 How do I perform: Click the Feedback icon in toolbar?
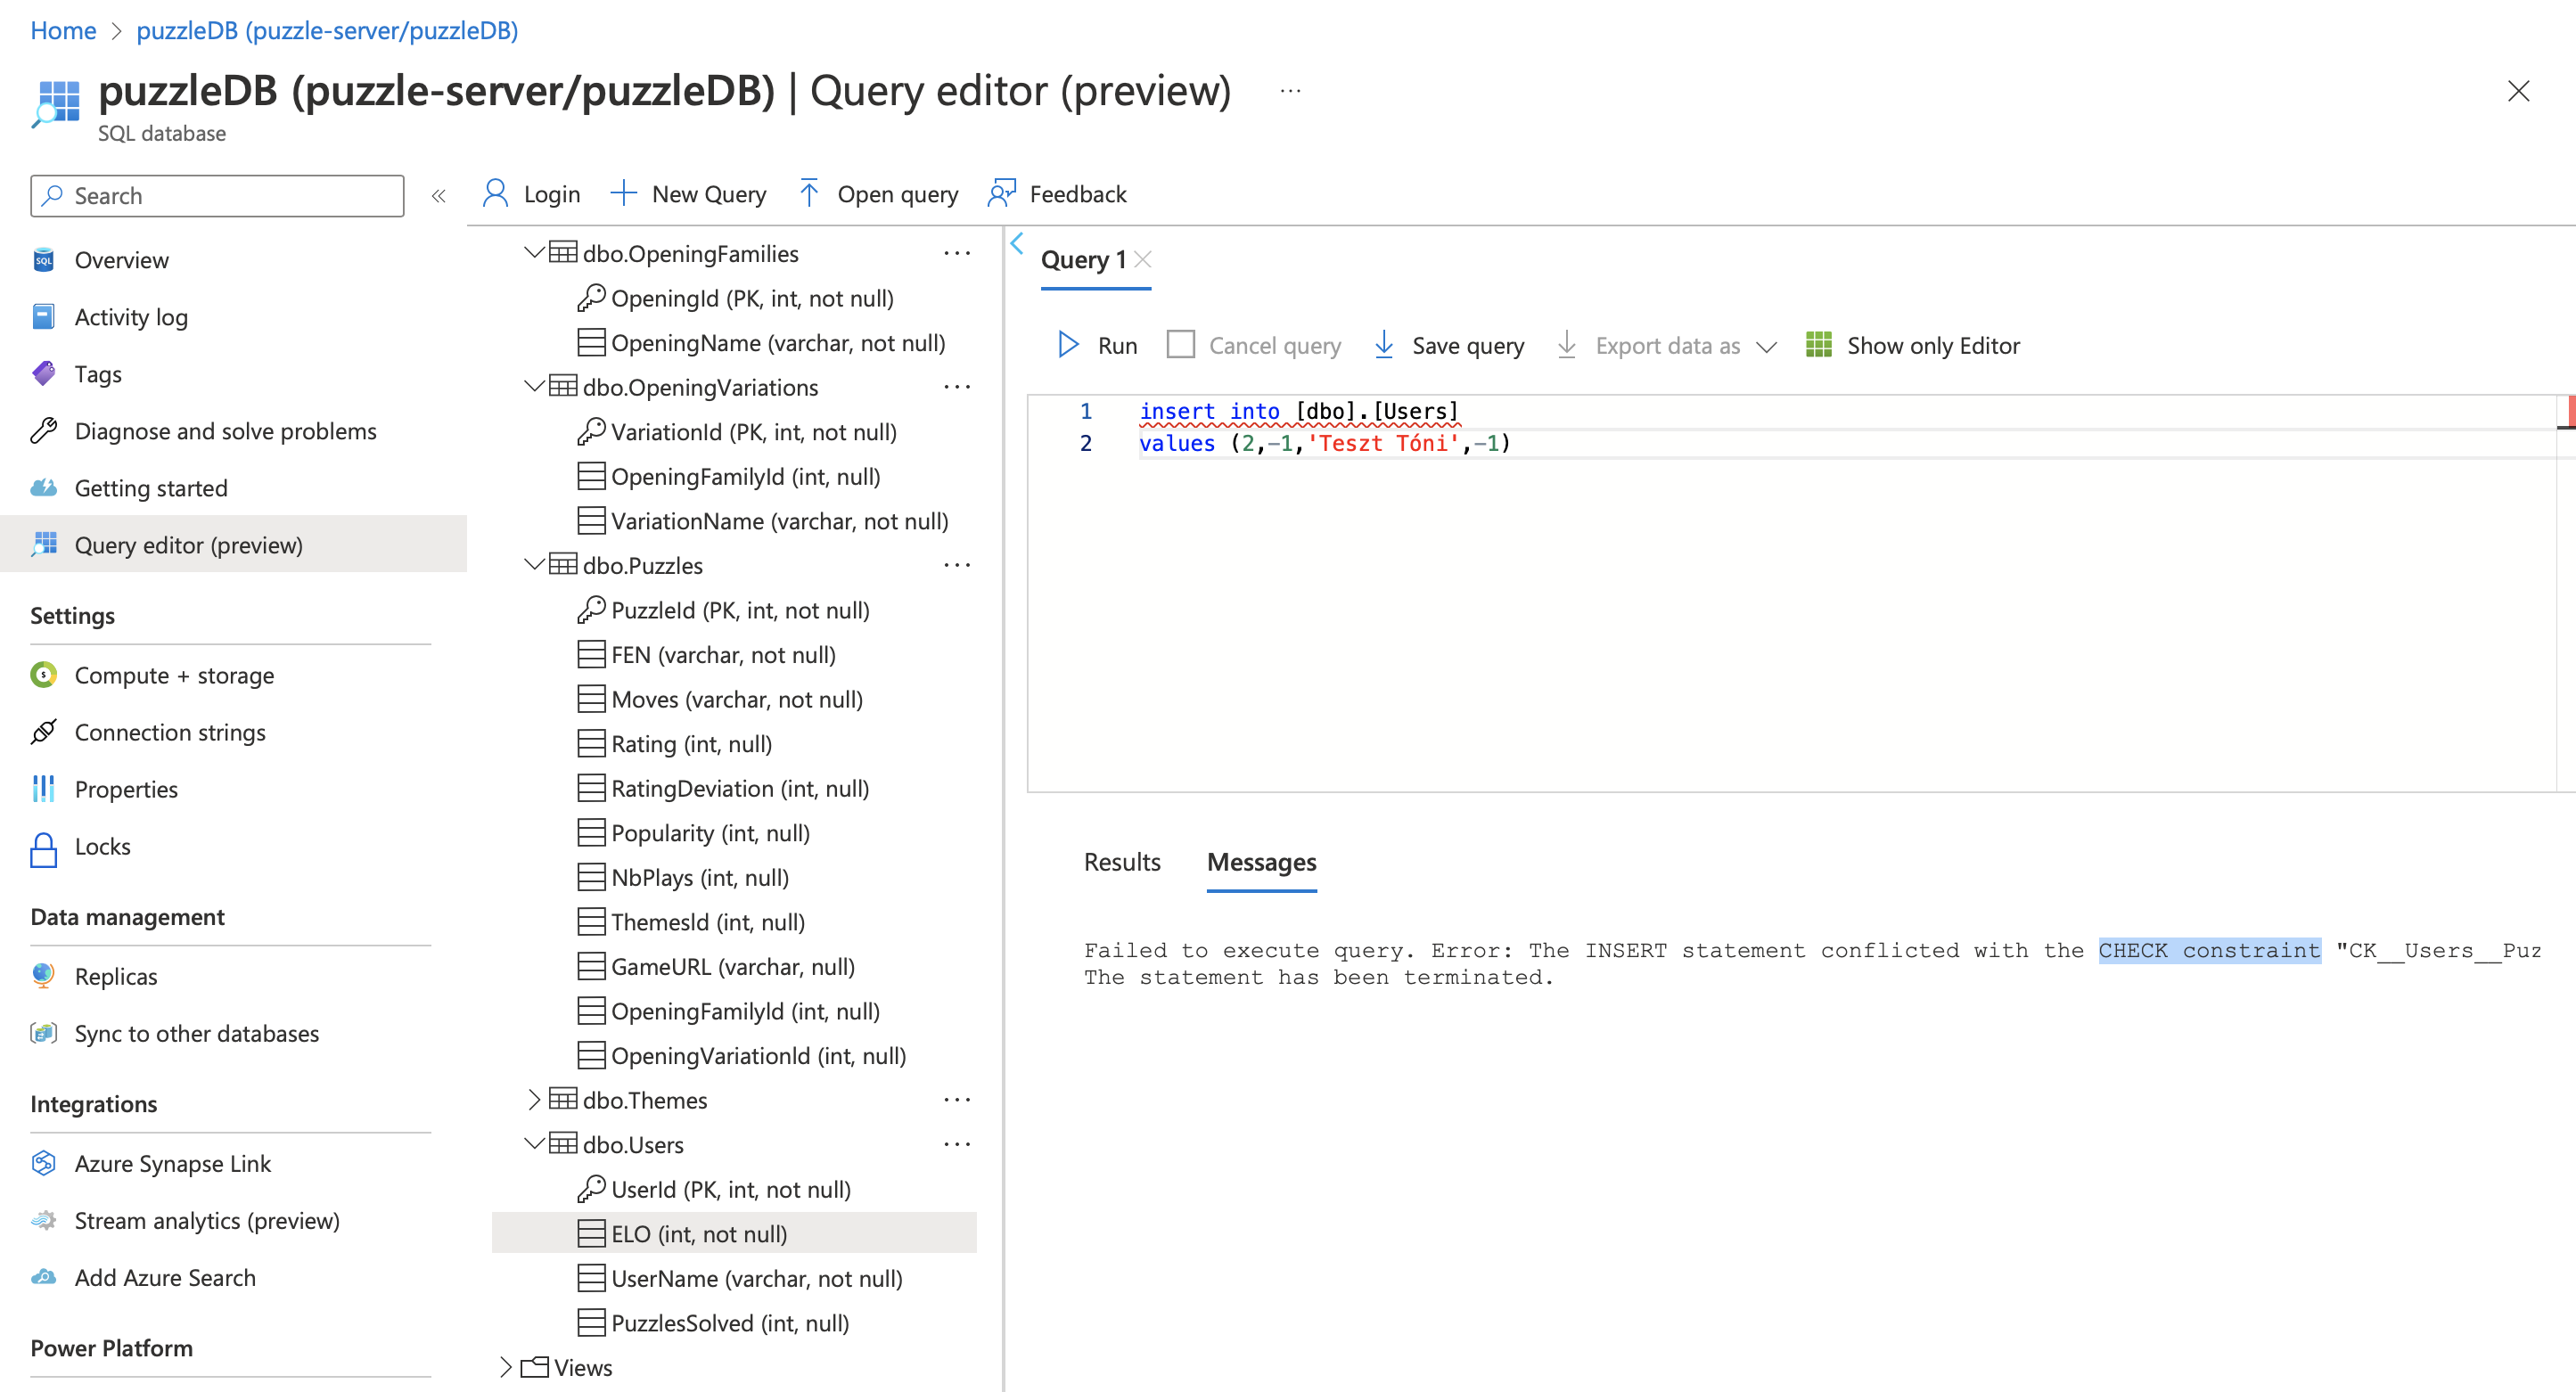pyautogui.click(x=1001, y=193)
